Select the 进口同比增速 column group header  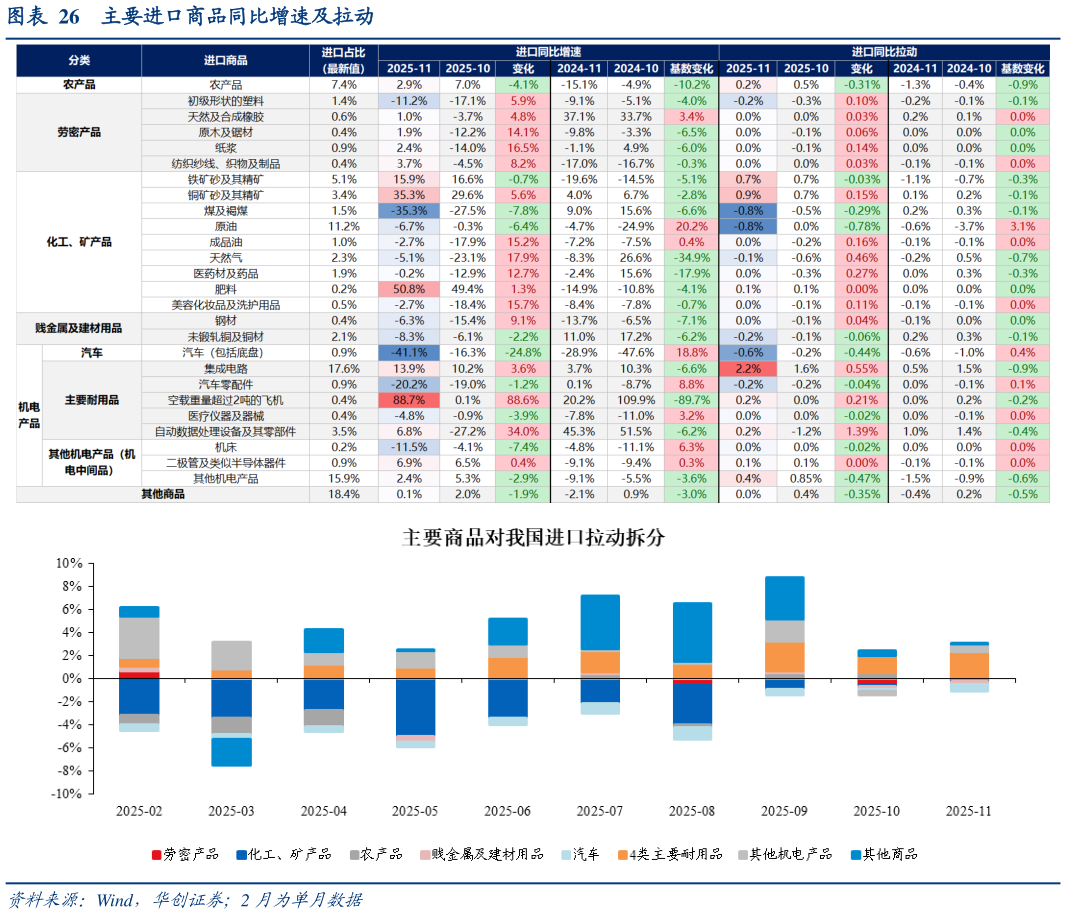pos(548,52)
